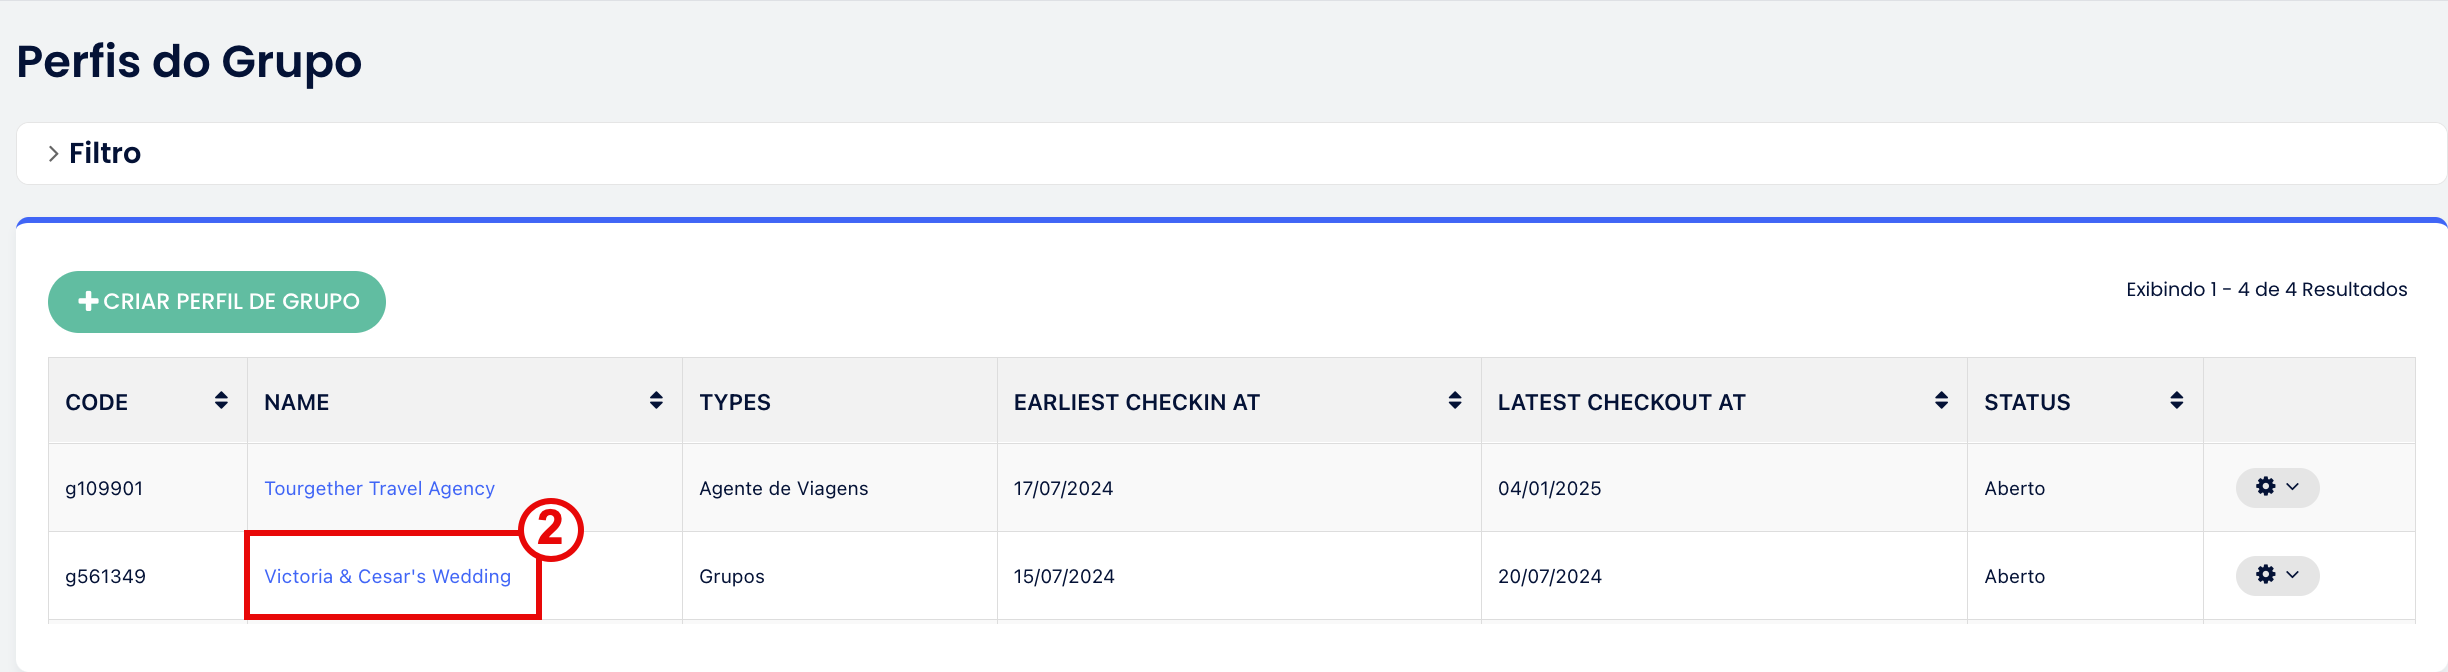Open Tourgether Travel Agency profile link
The image size is (2448, 672).
pos(379,489)
